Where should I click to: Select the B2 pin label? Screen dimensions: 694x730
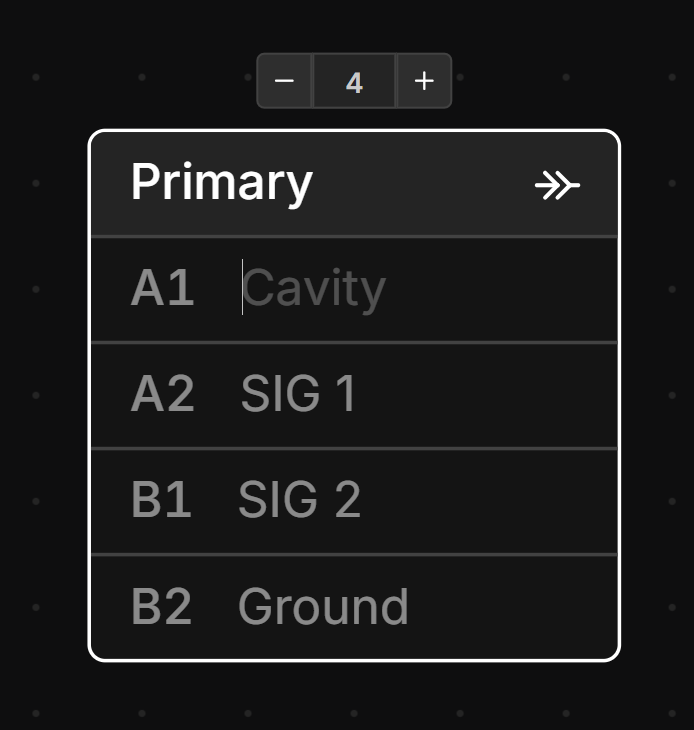(161, 606)
